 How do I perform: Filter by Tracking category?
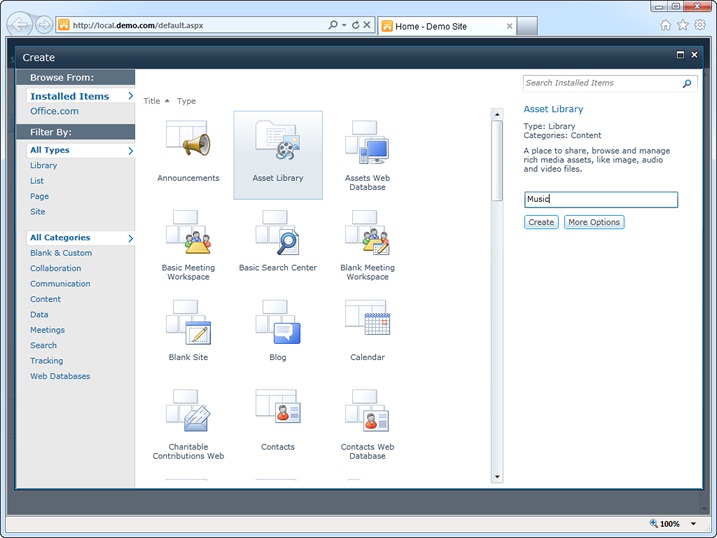47,361
